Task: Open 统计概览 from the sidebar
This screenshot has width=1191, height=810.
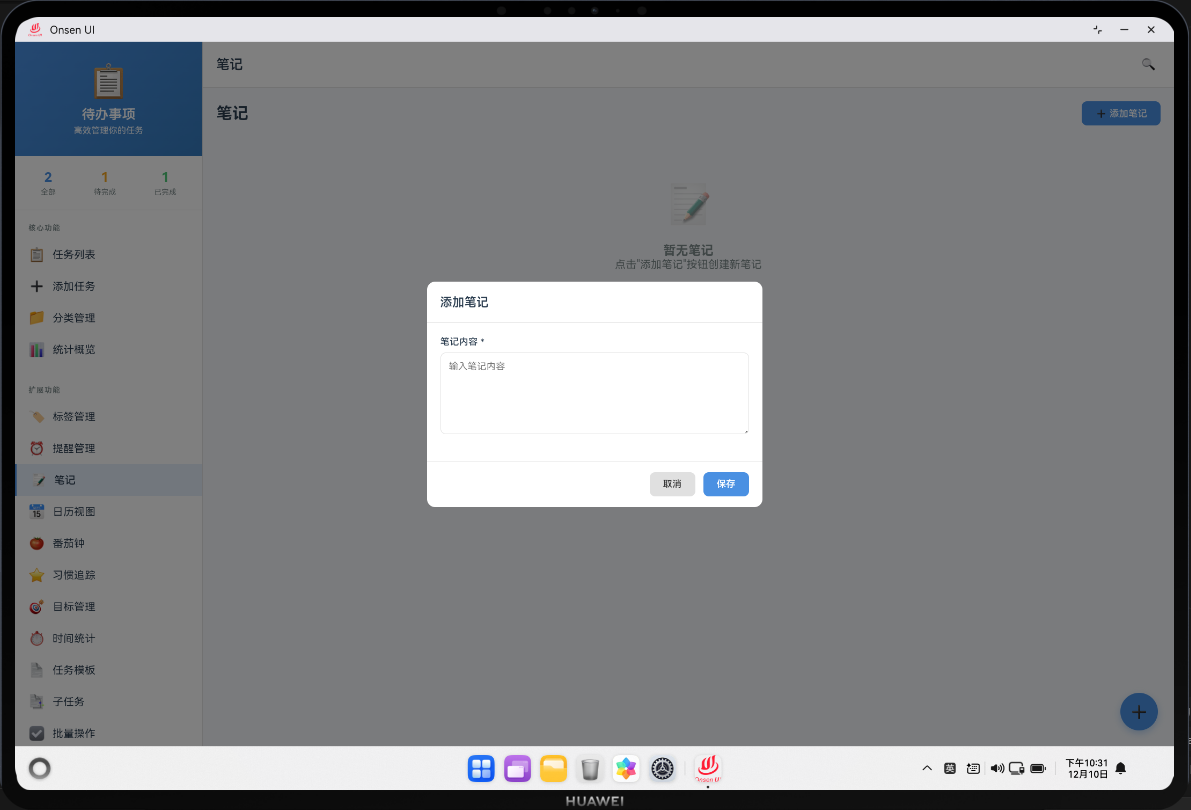Action: coord(109,350)
